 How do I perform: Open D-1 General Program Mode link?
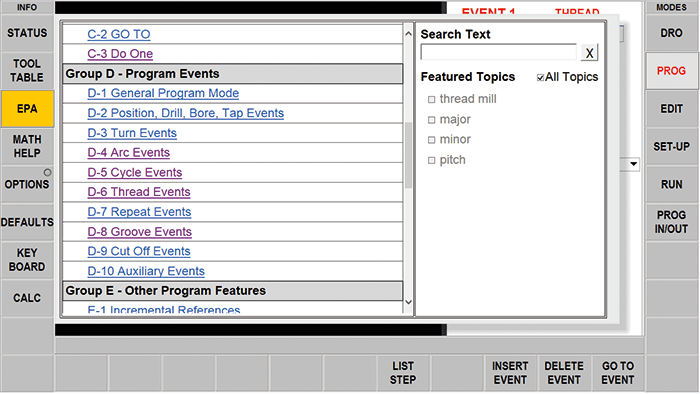(163, 93)
